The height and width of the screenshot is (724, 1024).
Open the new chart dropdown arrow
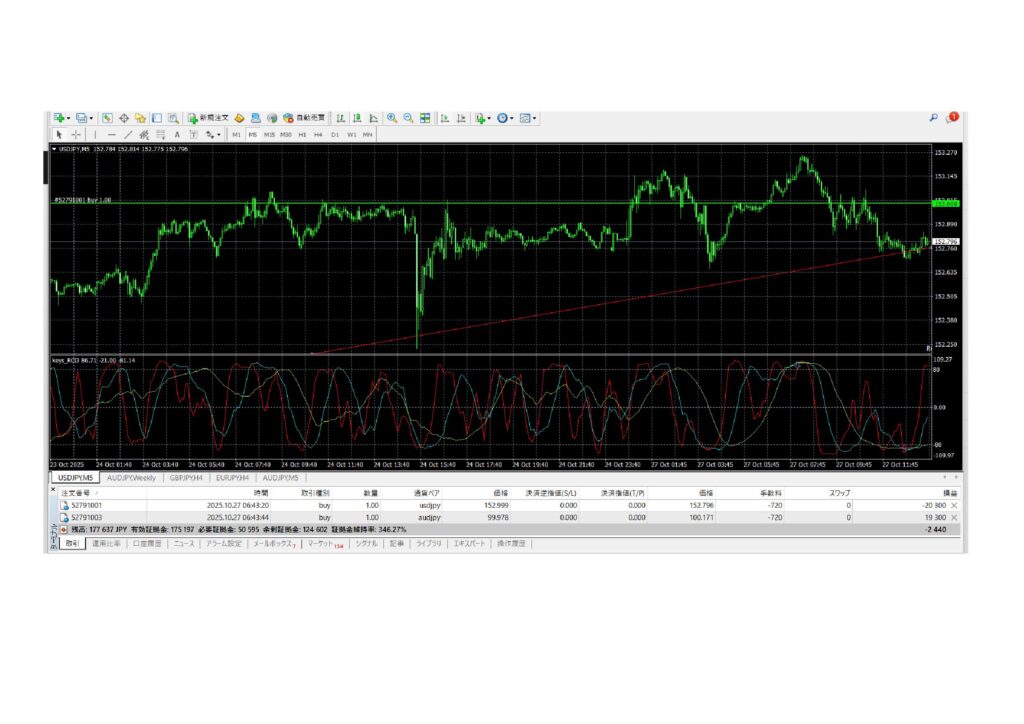[69, 118]
